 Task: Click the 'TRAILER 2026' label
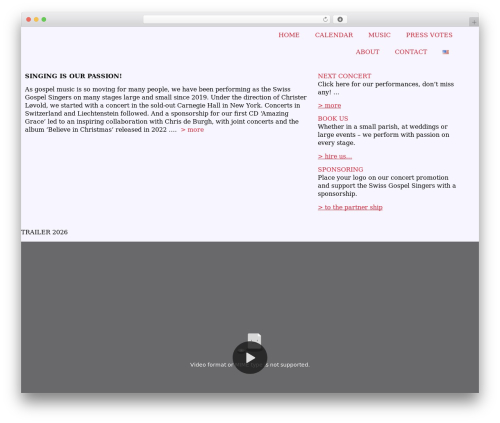pyautogui.click(x=44, y=232)
